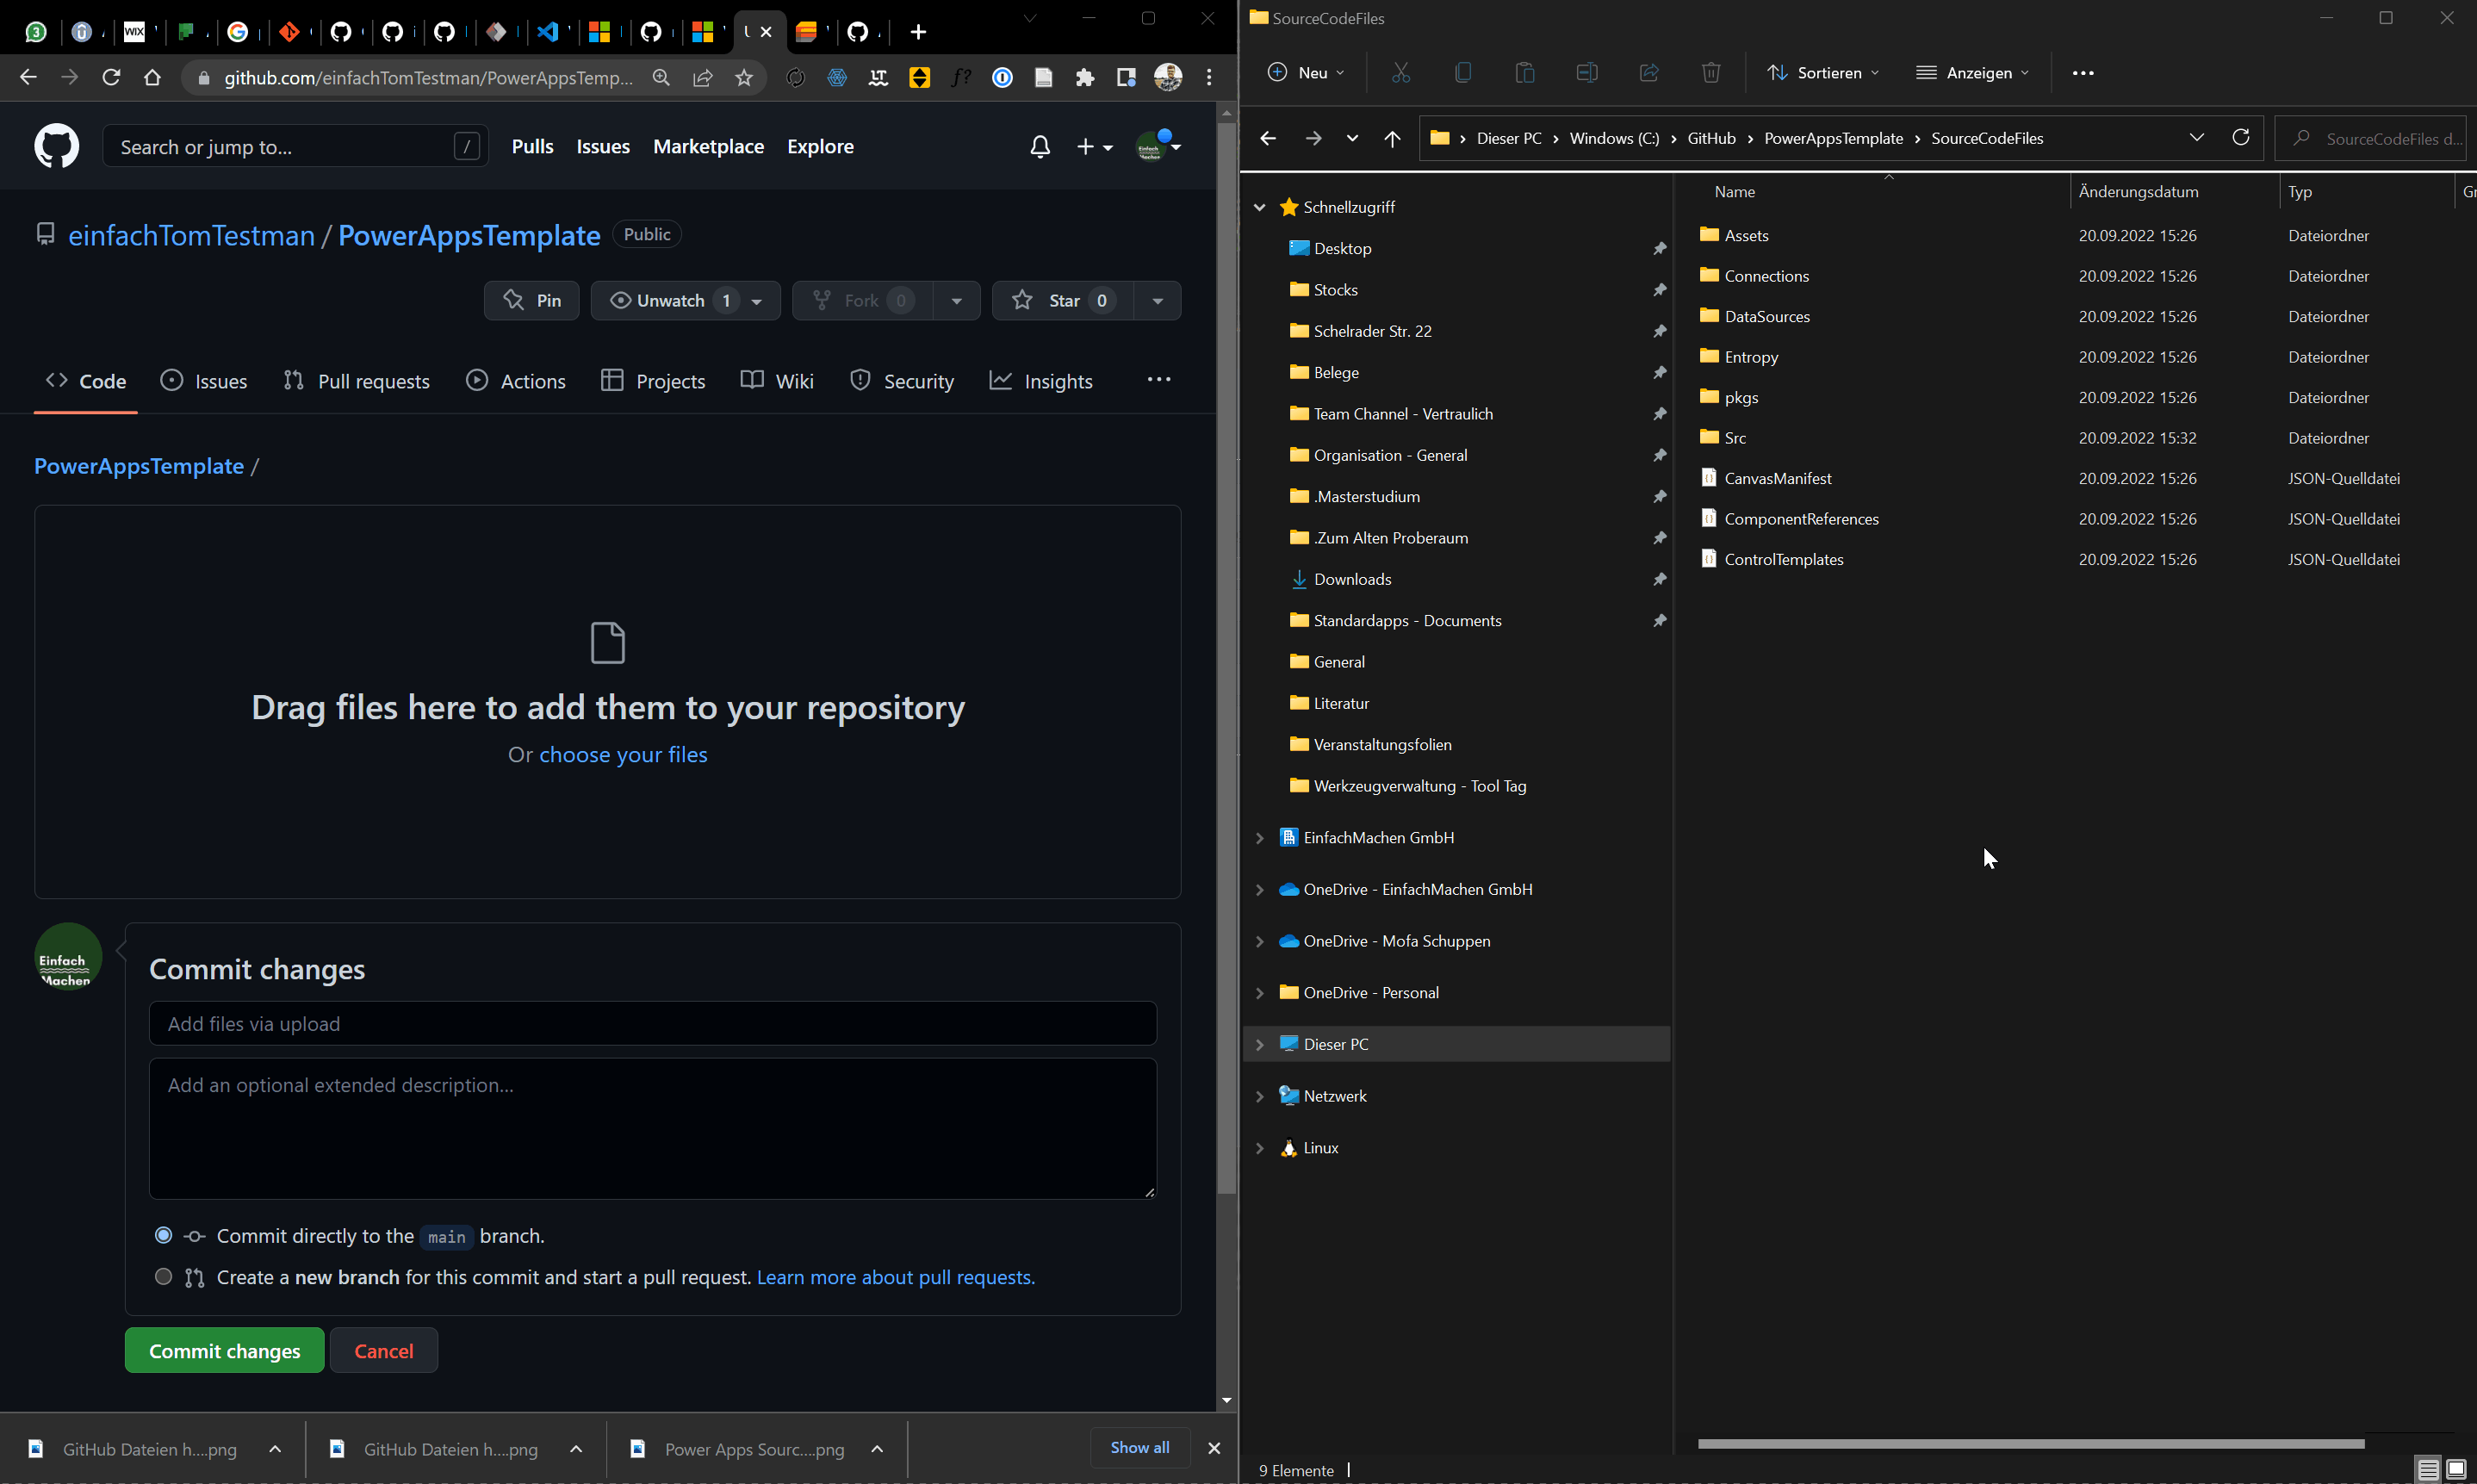Bookmark this page with the star icon
This screenshot has width=2477, height=1484.
pos(744,78)
